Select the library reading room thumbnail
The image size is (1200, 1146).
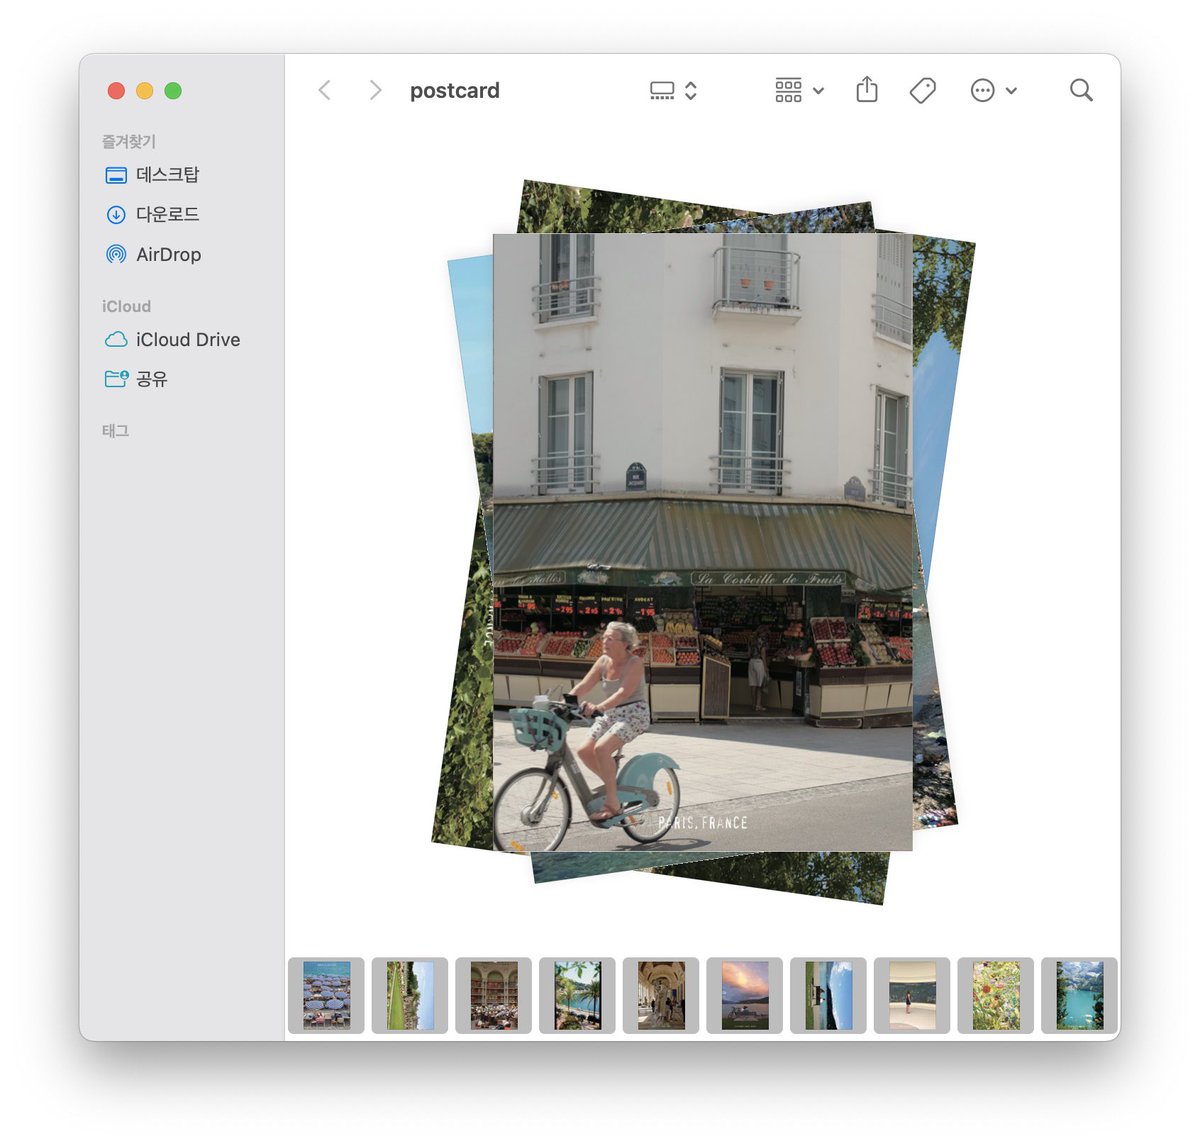tap(494, 995)
